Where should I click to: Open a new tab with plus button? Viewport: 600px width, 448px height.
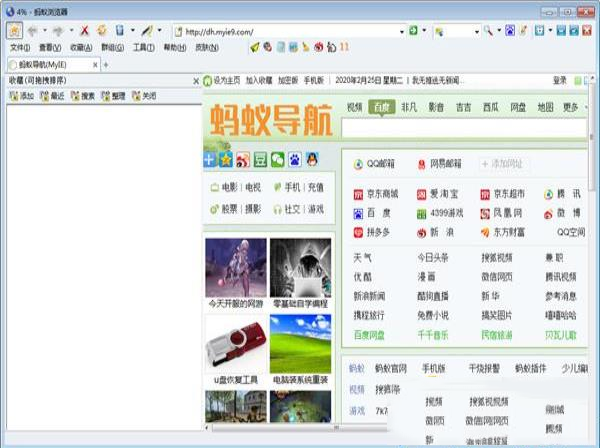(x=106, y=65)
